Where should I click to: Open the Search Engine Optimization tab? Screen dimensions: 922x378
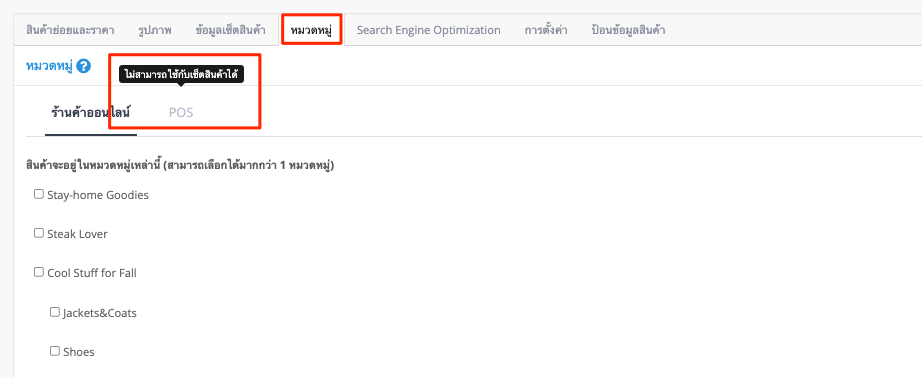429,30
